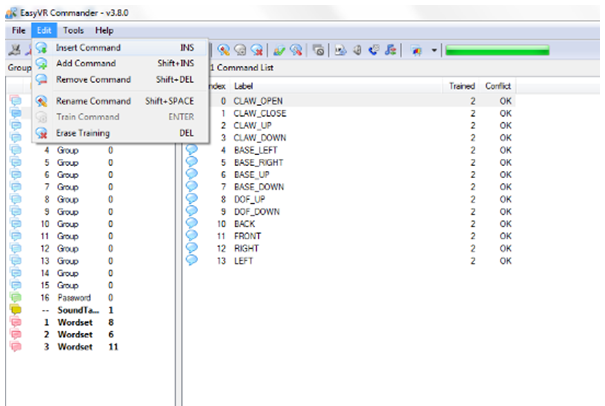Click the green progress bar in the toolbar
The image size is (605, 406).
497,50
